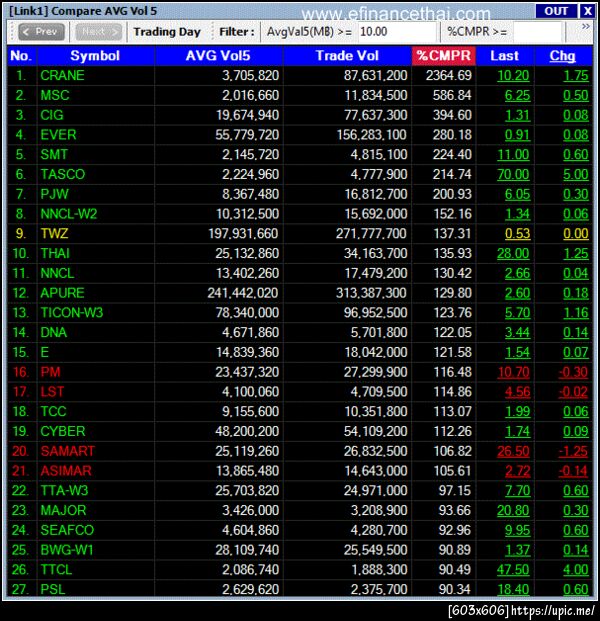Select the Trading Day toolbar label
The height and width of the screenshot is (621, 600).
(x=167, y=32)
